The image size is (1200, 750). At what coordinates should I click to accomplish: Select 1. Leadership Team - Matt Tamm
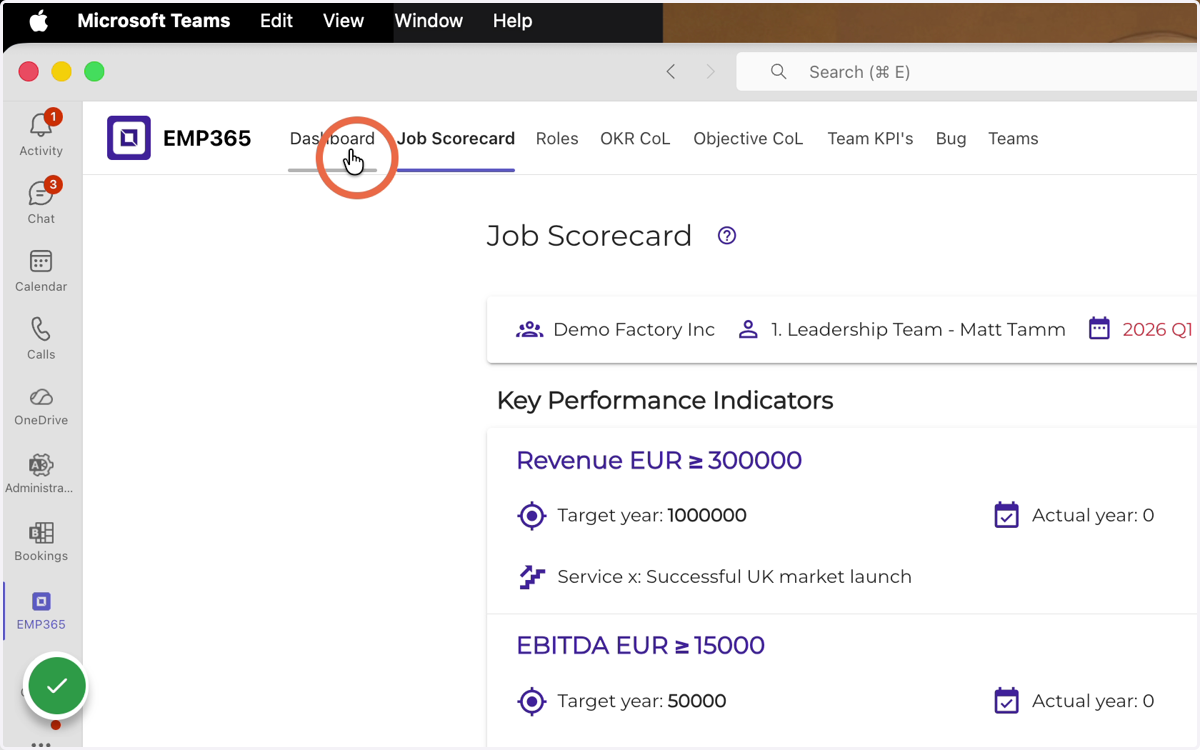[918, 329]
